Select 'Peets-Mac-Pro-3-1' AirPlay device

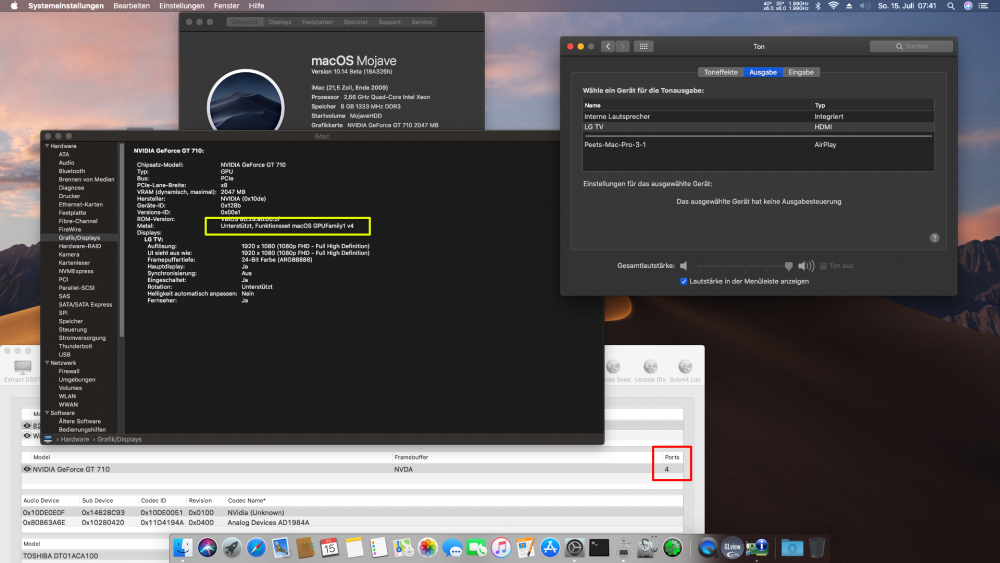coord(758,145)
